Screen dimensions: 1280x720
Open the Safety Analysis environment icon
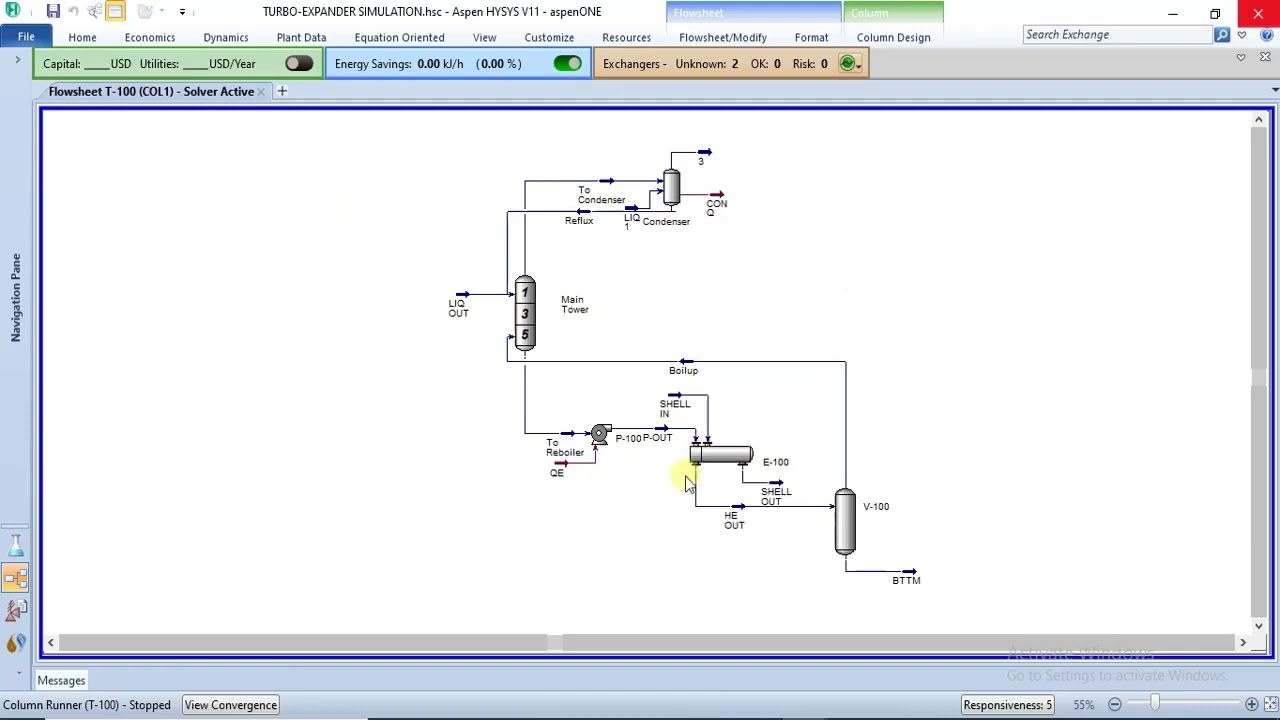[16, 610]
